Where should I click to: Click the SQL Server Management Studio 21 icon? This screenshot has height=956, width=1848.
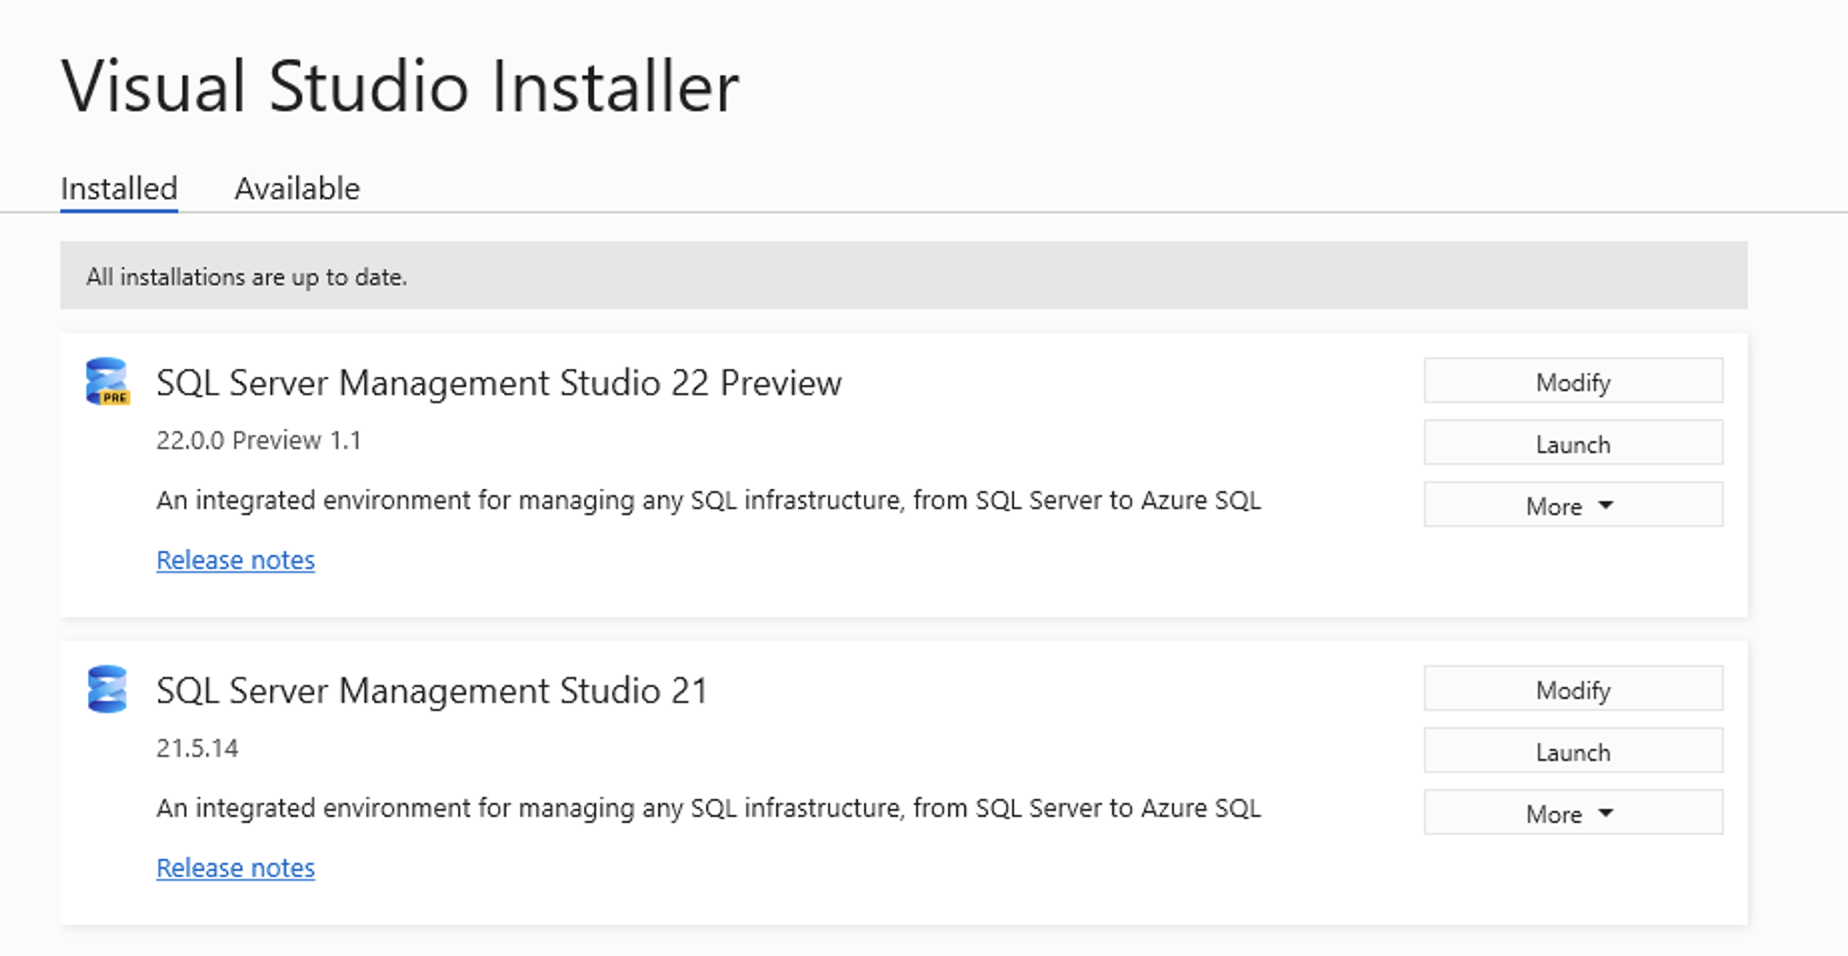pyautogui.click(x=106, y=690)
